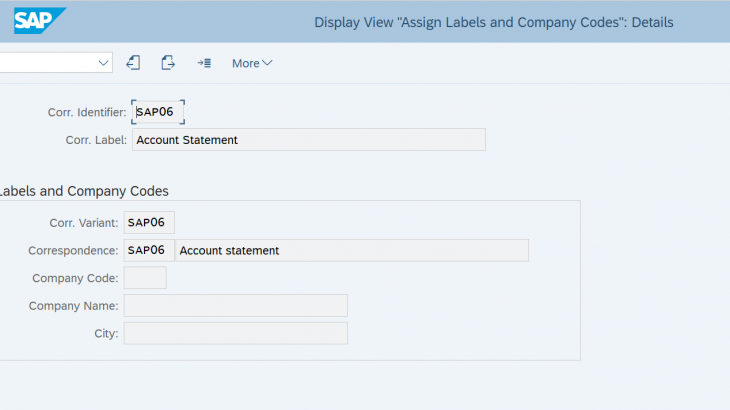Click the empty City field

click(236, 333)
